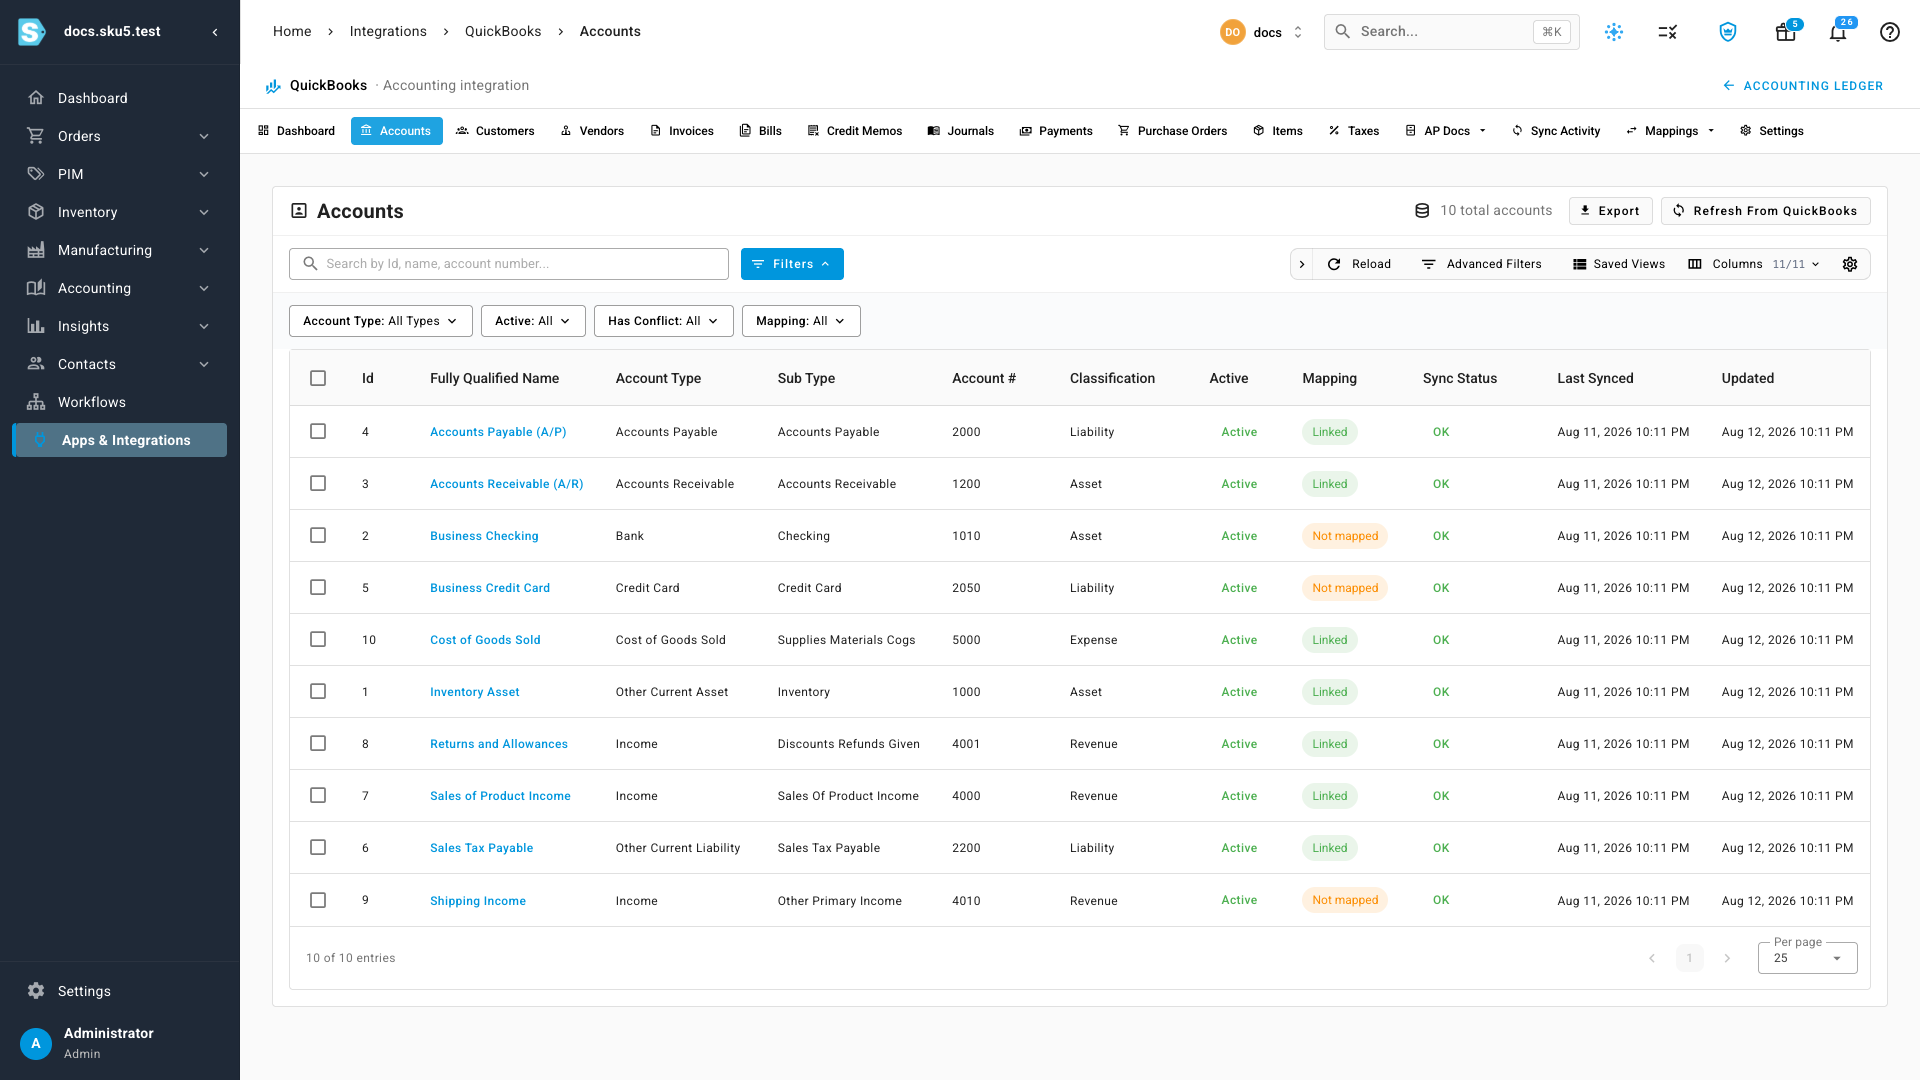This screenshot has width=1920, height=1080.
Task: Open table settings gear icon
Action: tap(1850, 264)
